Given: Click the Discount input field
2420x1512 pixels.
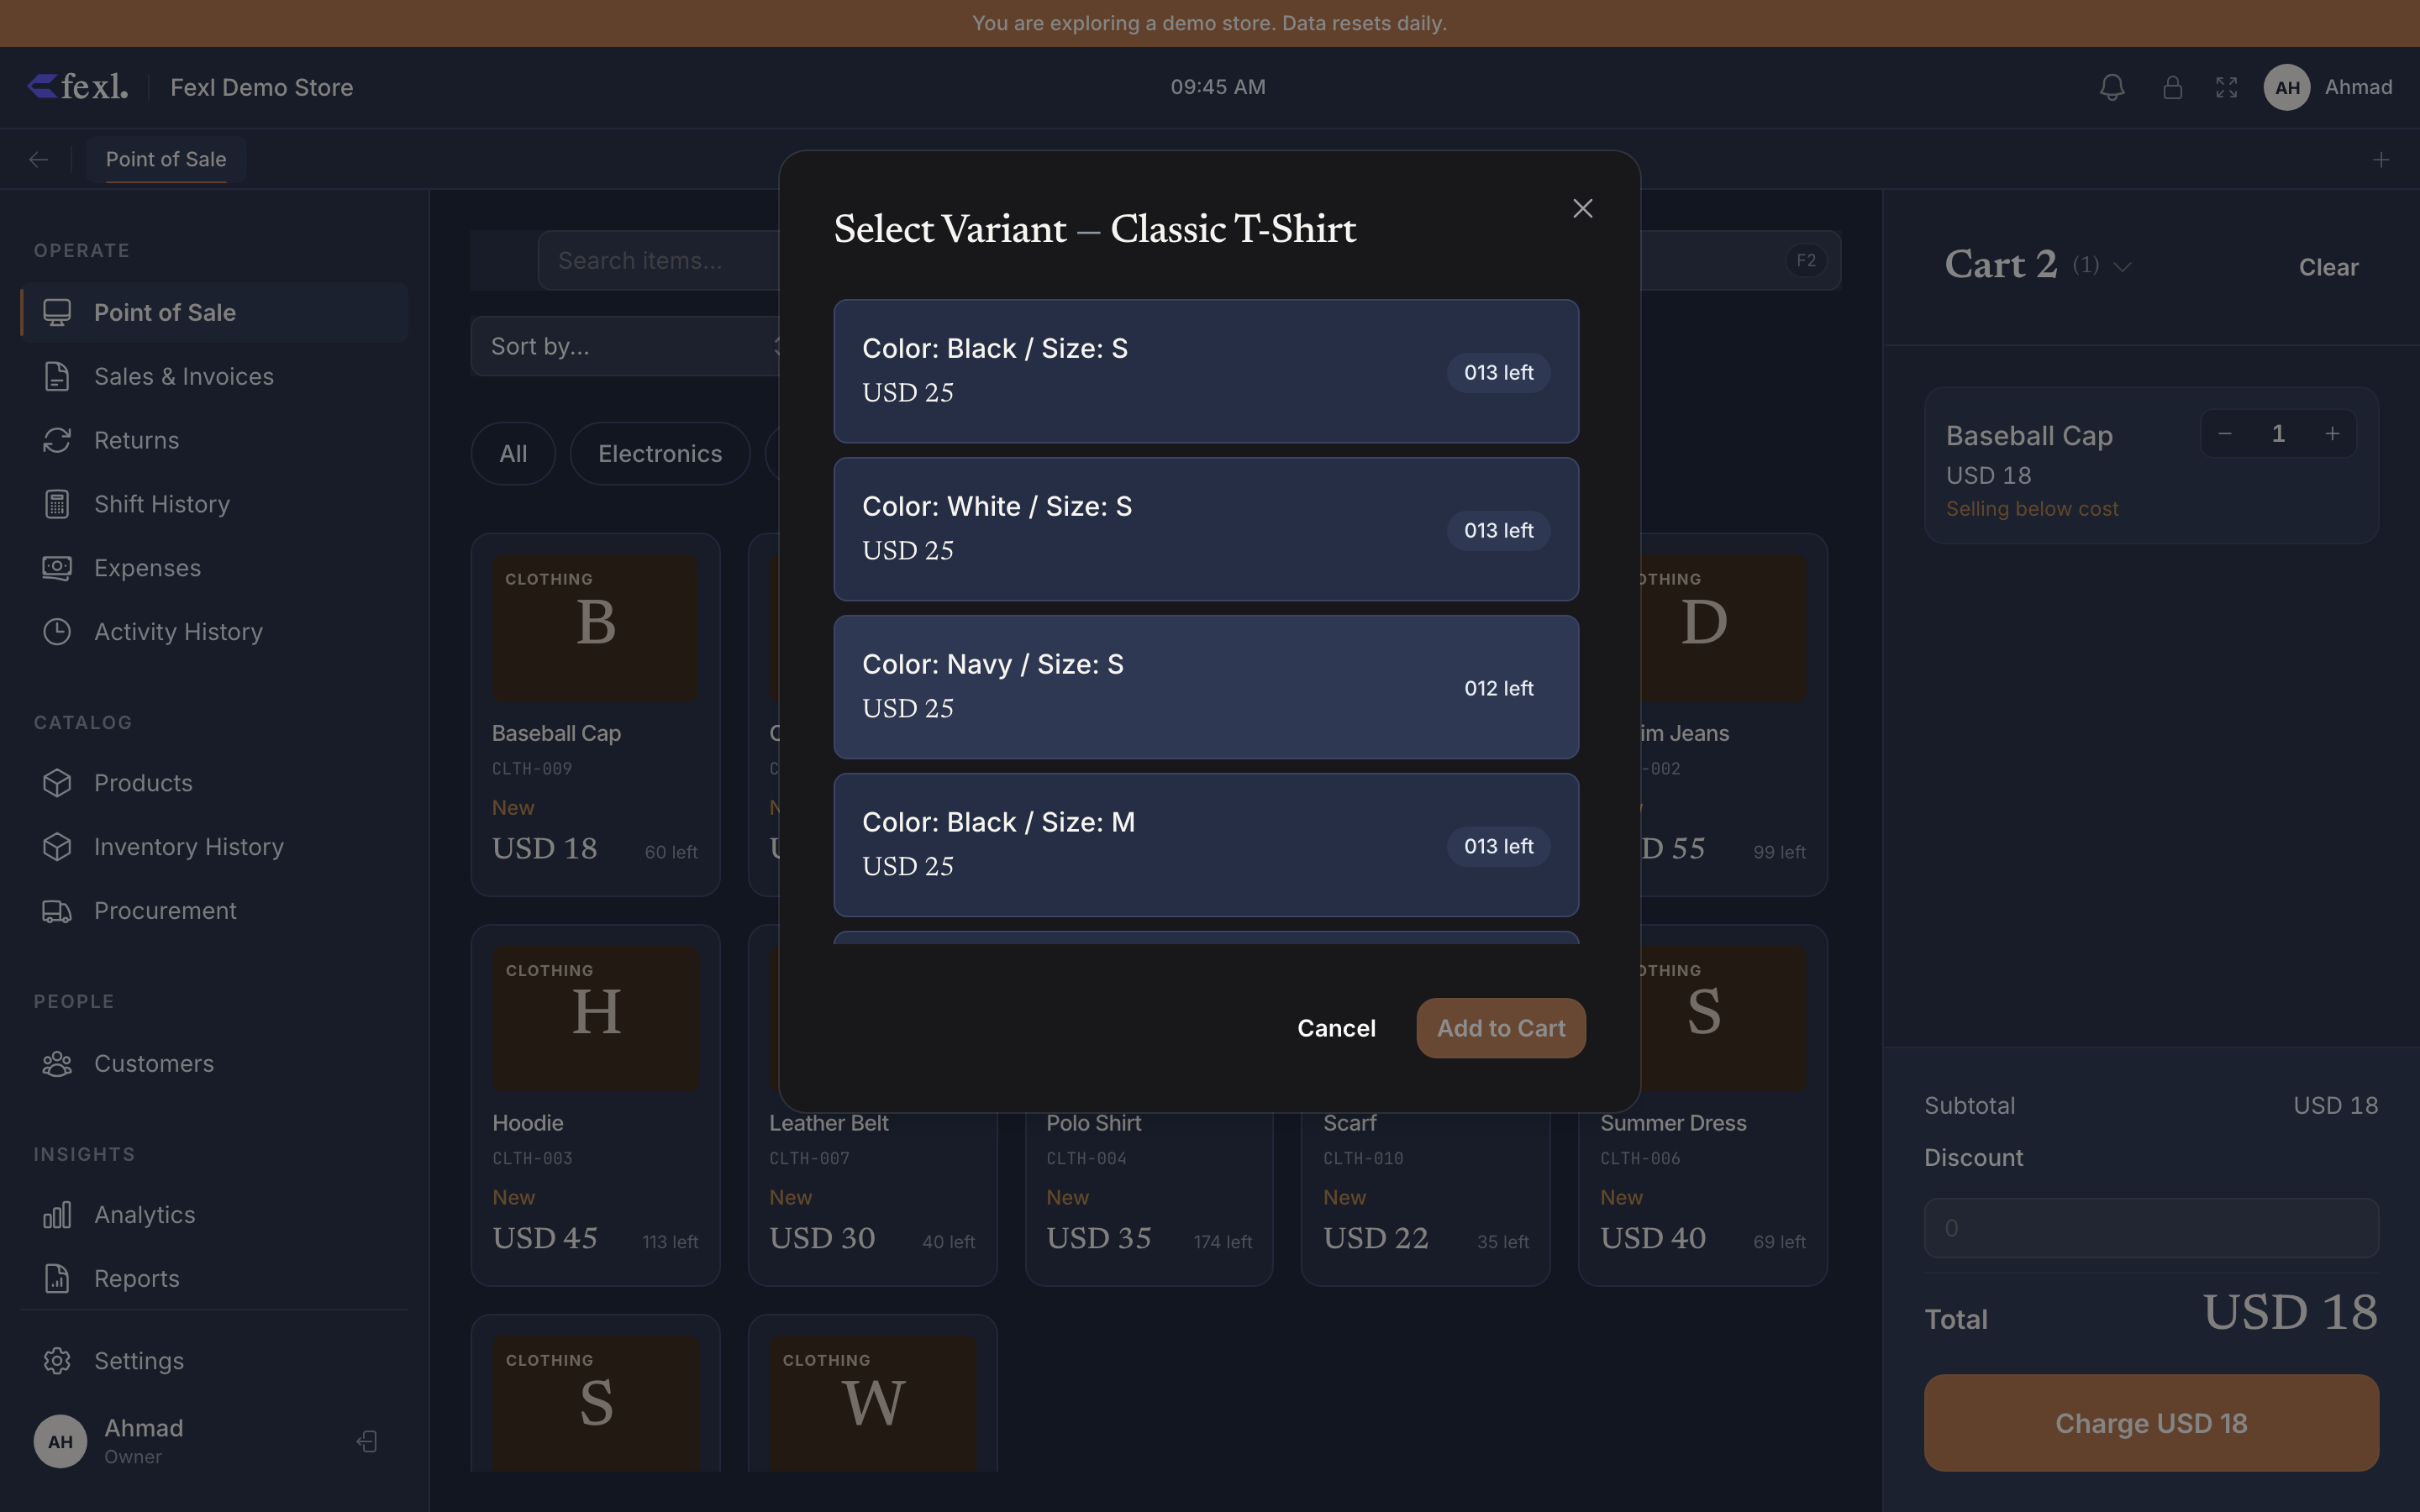Looking at the screenshot, I should [x=2151, y=1228].
